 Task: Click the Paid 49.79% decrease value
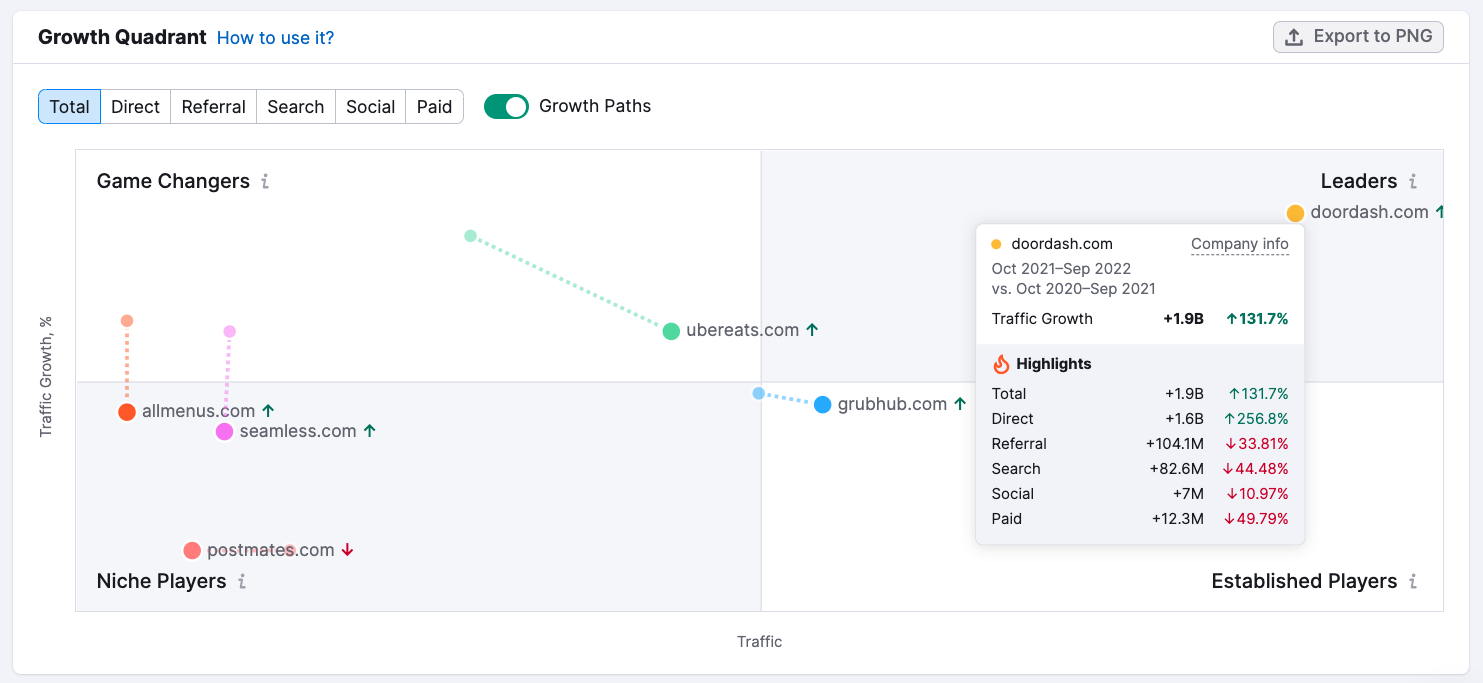[1254, 519]
